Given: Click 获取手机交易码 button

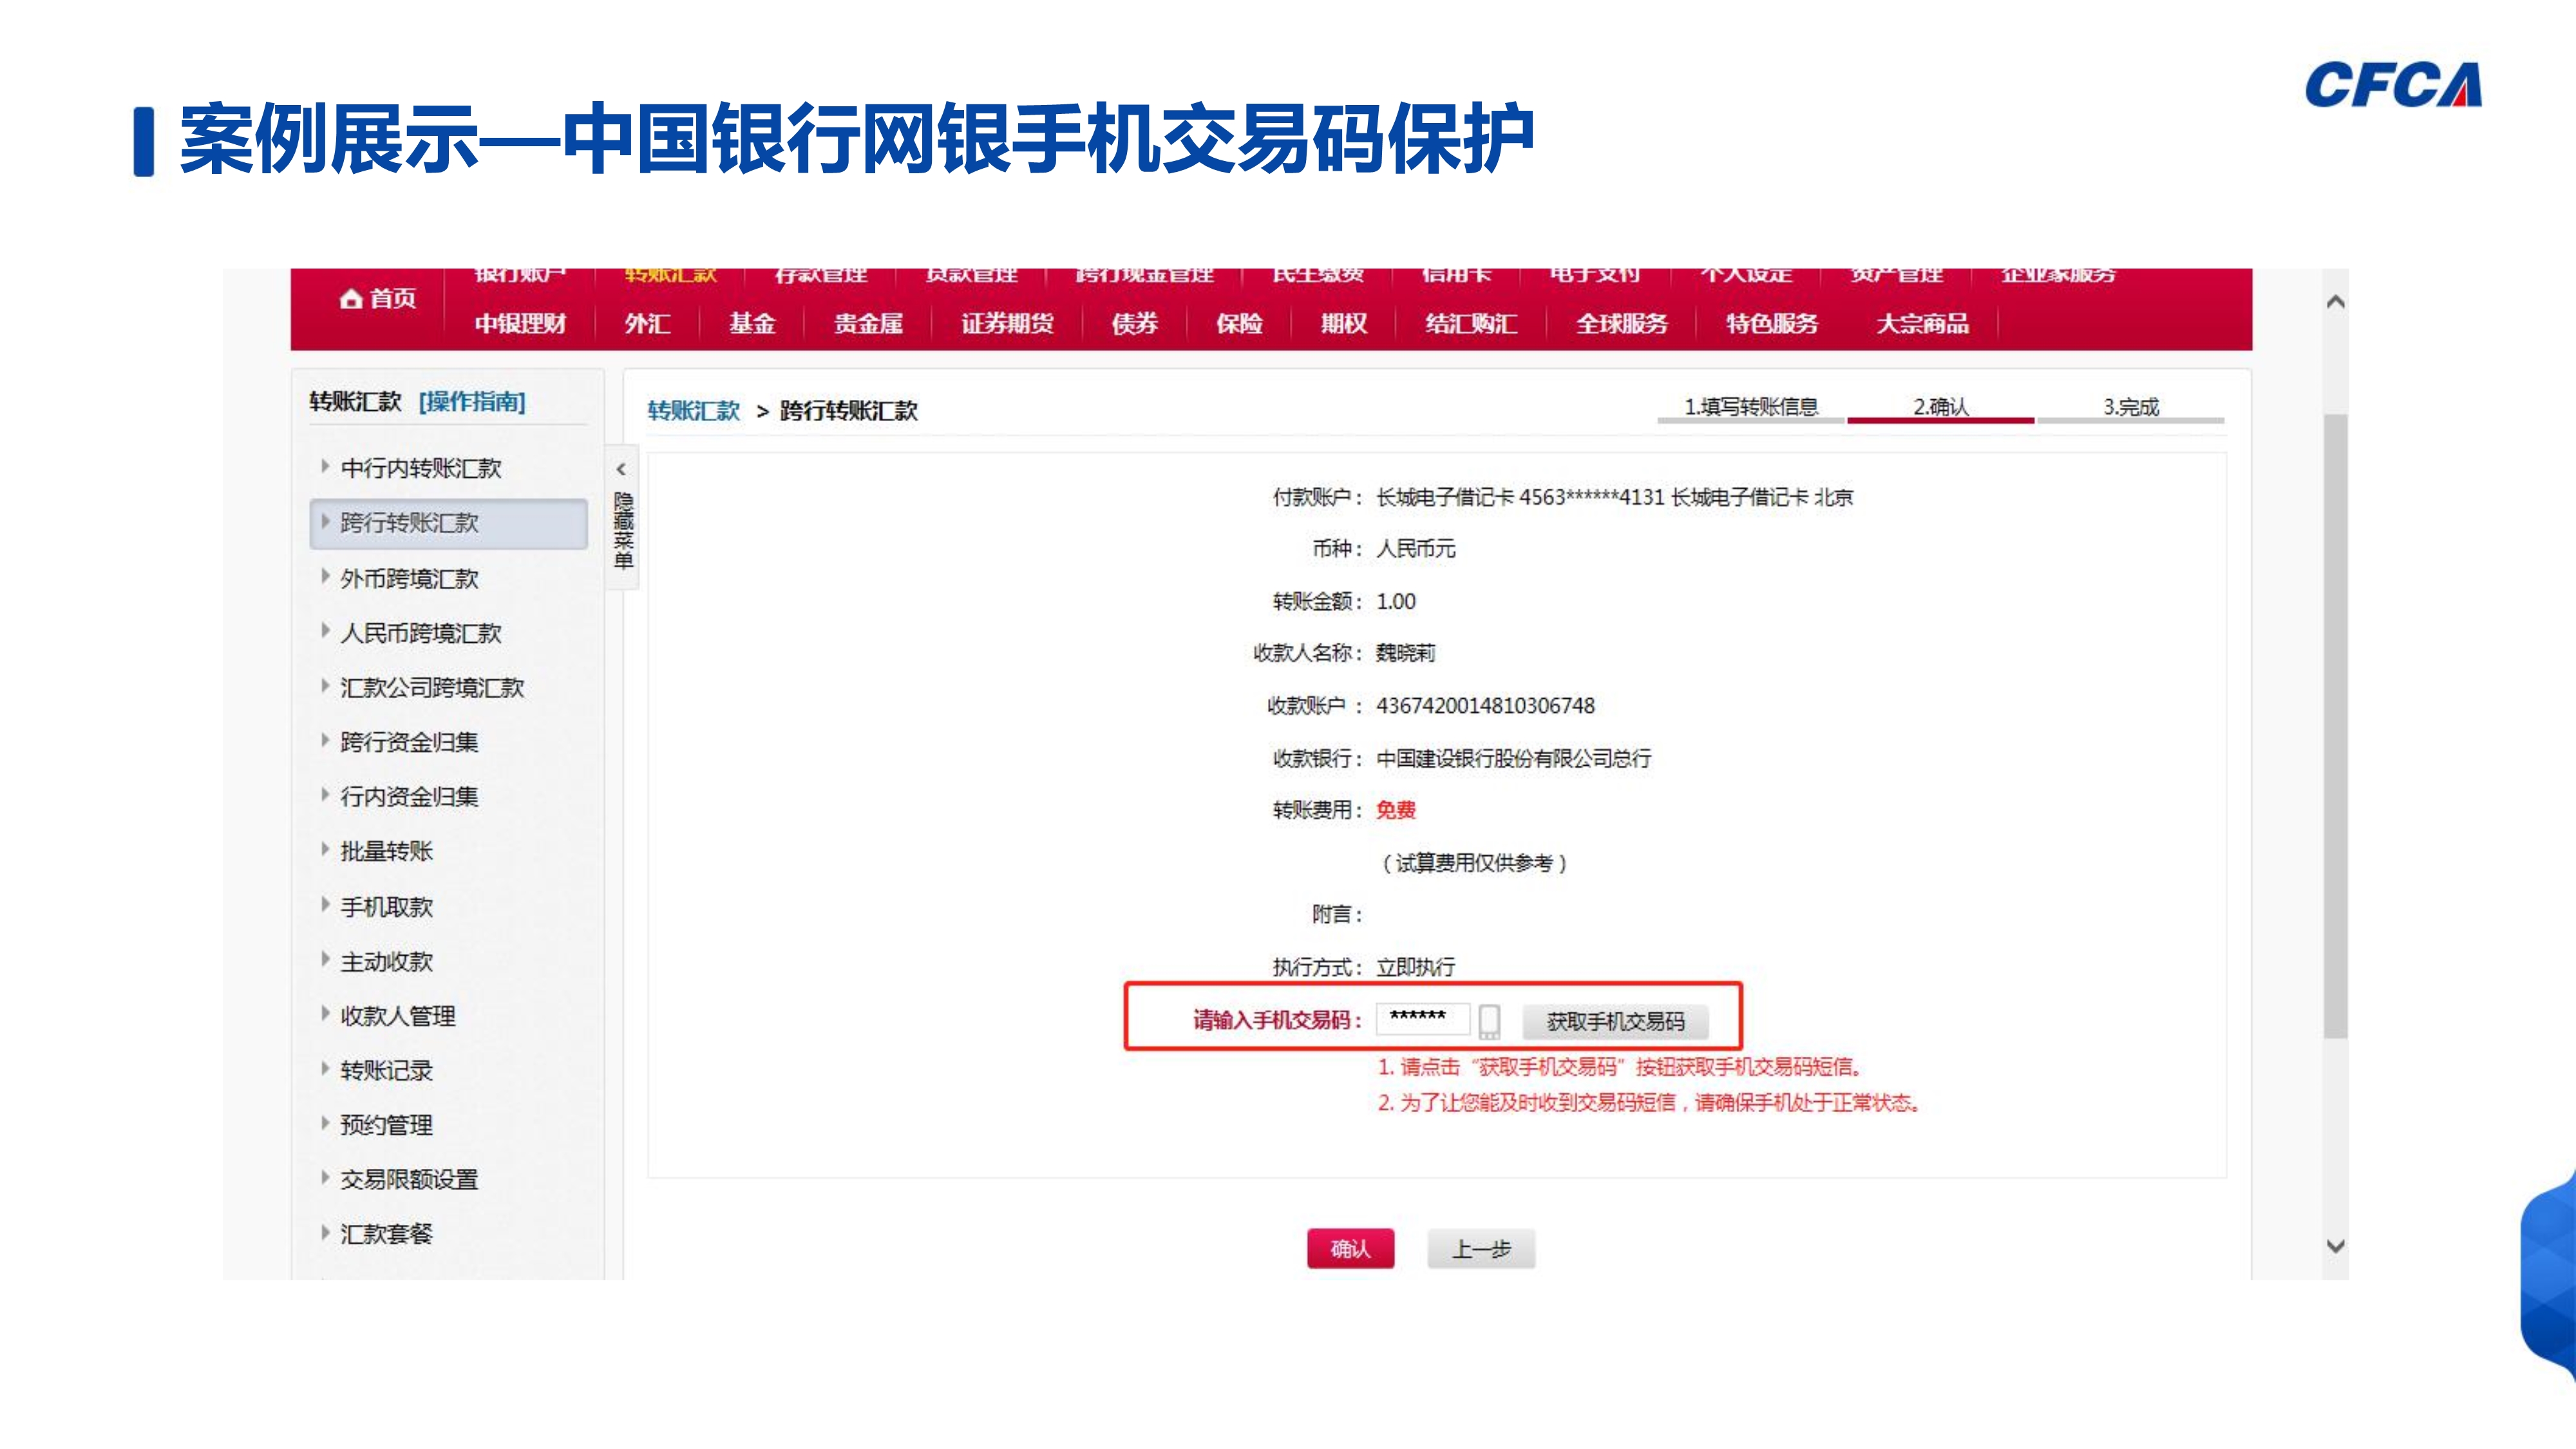Looking at the screenshot, I should 1615,1021.
